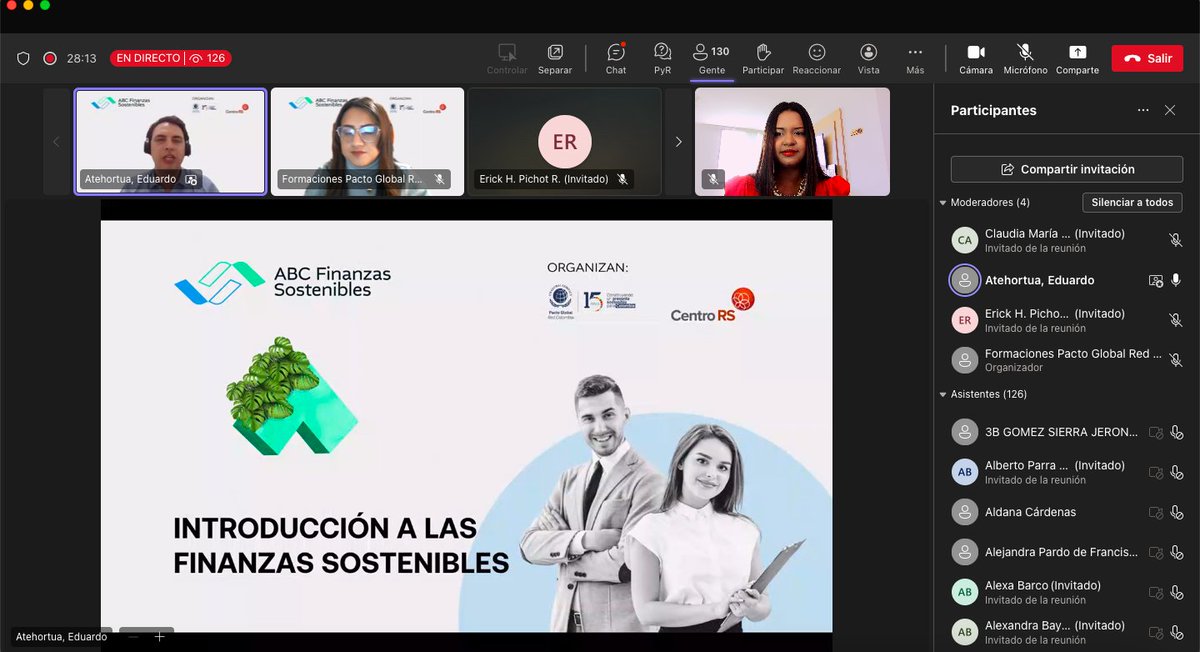Toggle Alejandra Pardo's camera permission icon
The image size is (1200, 652).
1156,552
